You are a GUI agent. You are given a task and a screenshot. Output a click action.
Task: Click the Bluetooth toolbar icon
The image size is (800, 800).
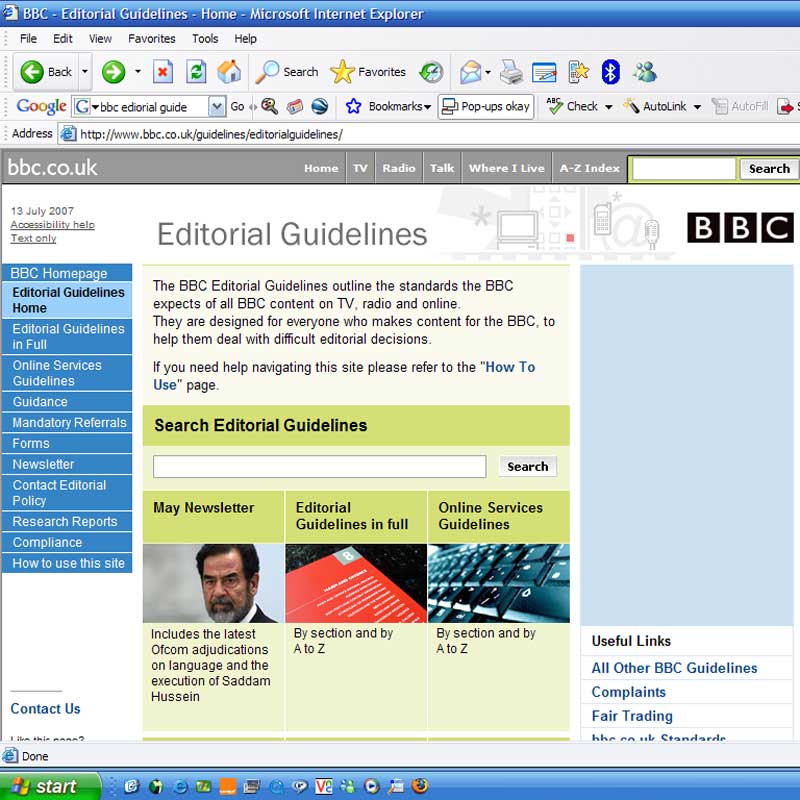[610, 72]
